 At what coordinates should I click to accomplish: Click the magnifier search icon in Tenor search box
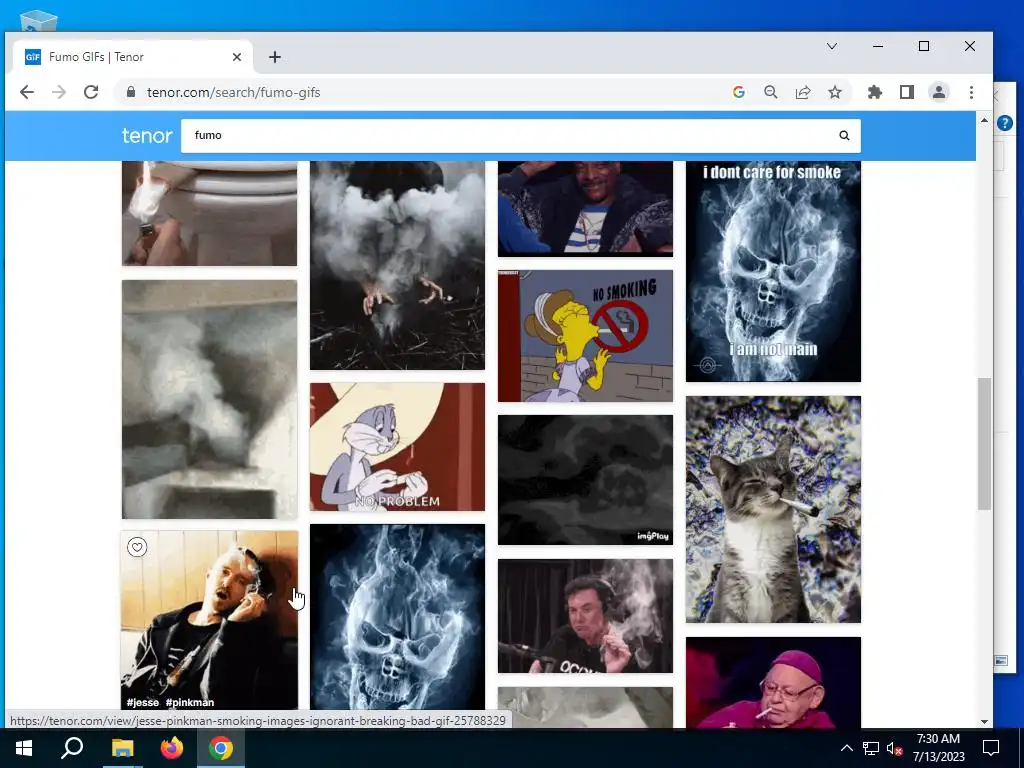coord(844,135)
